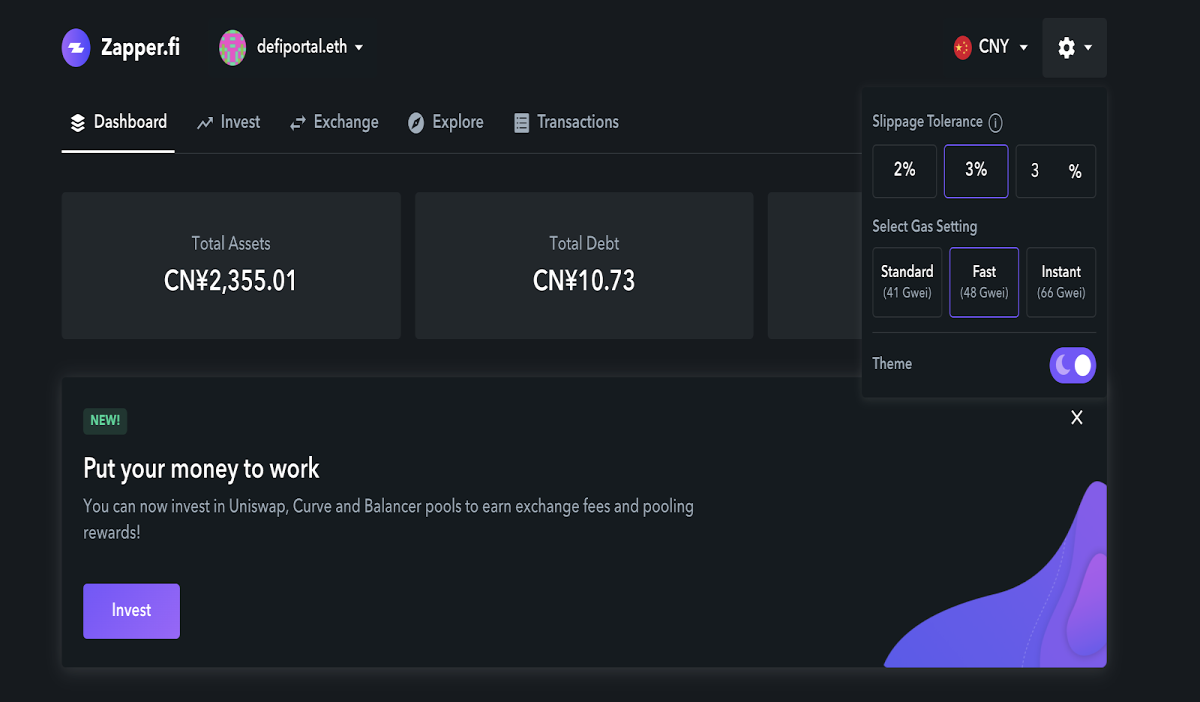Open the settings gear icon

pos(1066,47)
